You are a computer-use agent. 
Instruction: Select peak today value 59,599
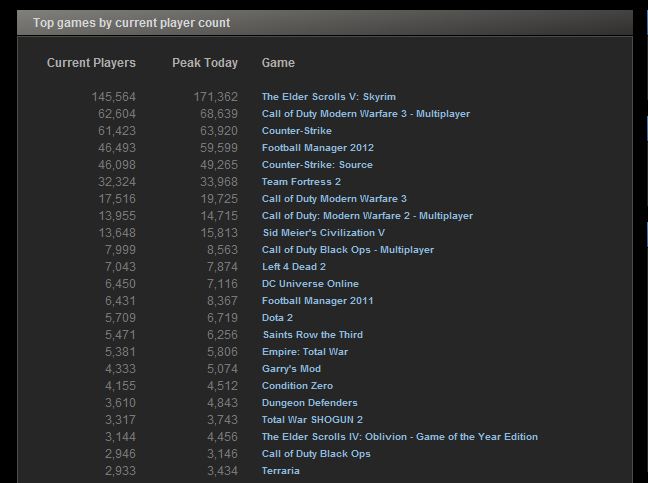tap(219, 148)
